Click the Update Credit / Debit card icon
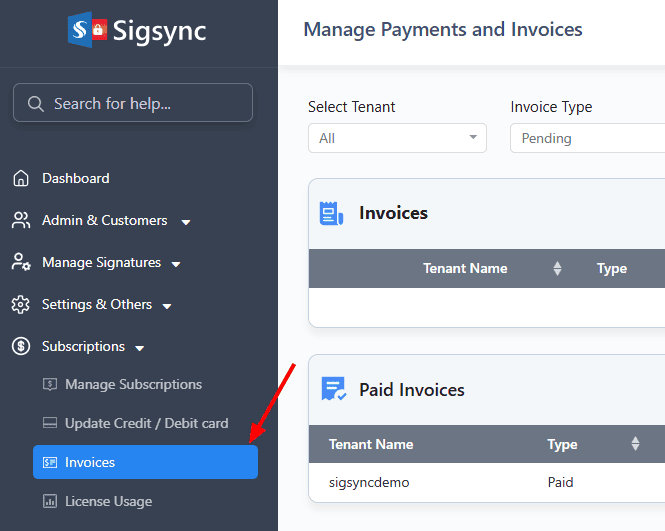665x531 pixels. (50, 424)
